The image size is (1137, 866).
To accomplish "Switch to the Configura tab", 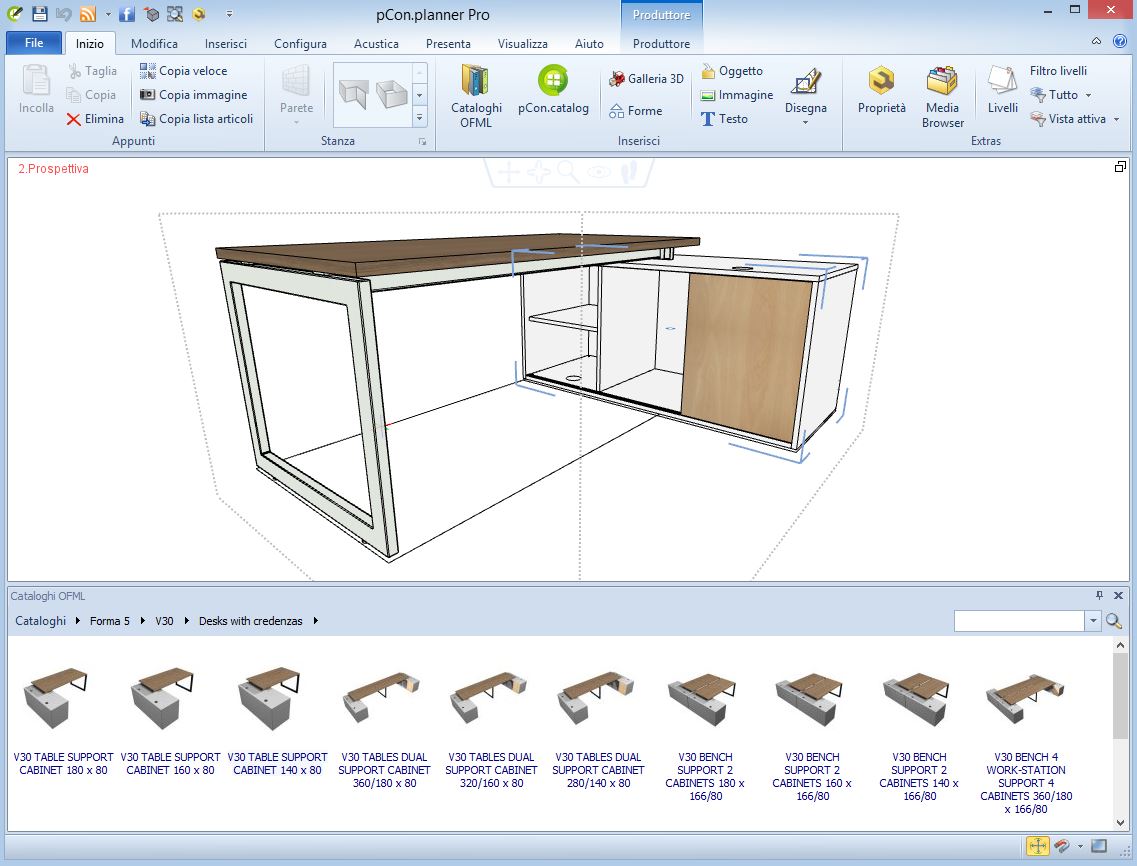I will point(300,44).
